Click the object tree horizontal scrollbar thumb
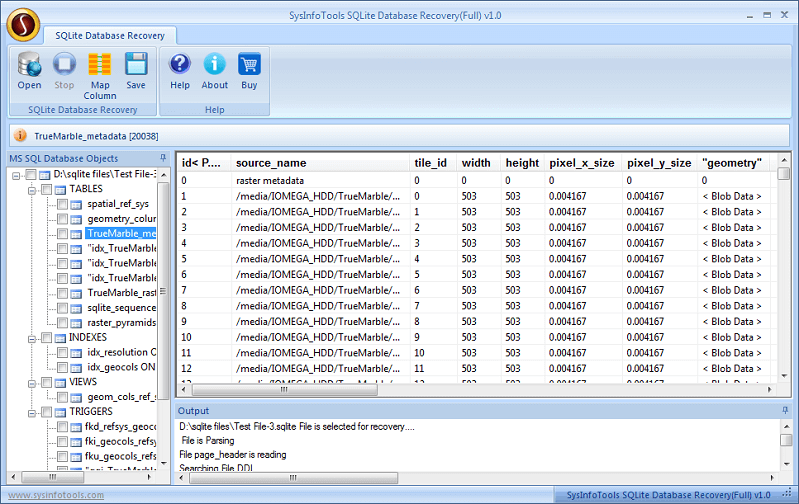The image size is (799, 504). (x=52, y=478)
